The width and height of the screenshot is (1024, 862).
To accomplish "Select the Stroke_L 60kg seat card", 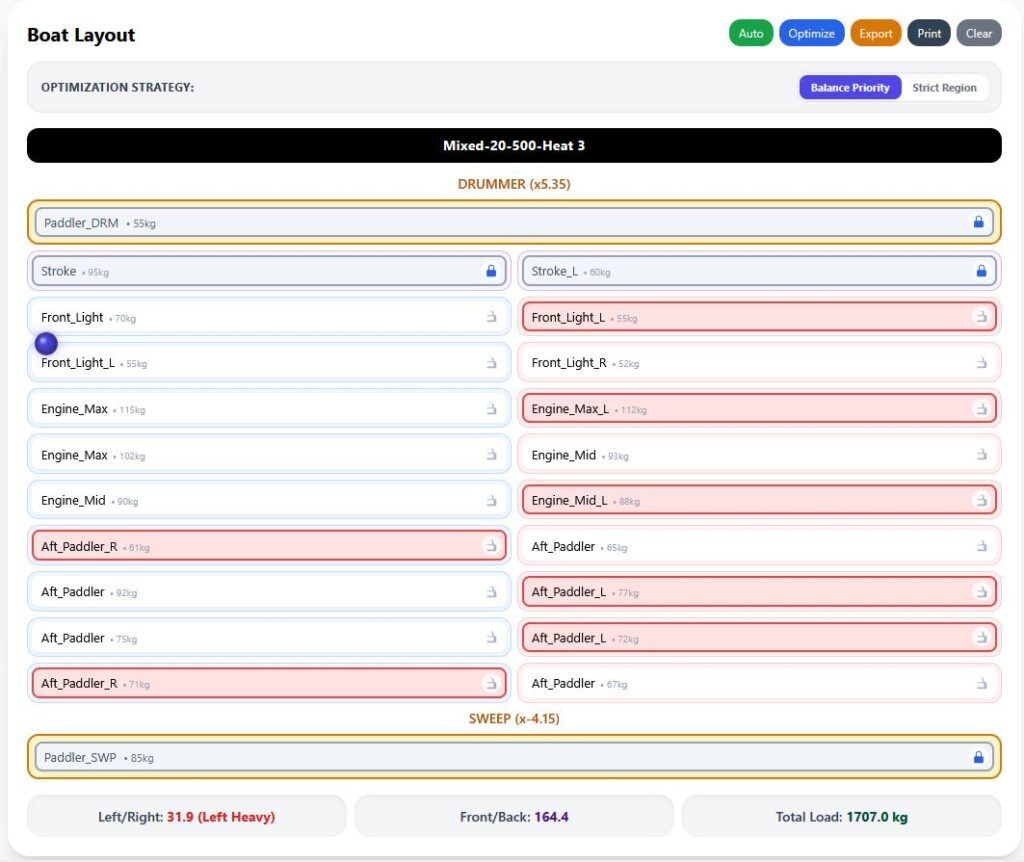I will [759, 271].
